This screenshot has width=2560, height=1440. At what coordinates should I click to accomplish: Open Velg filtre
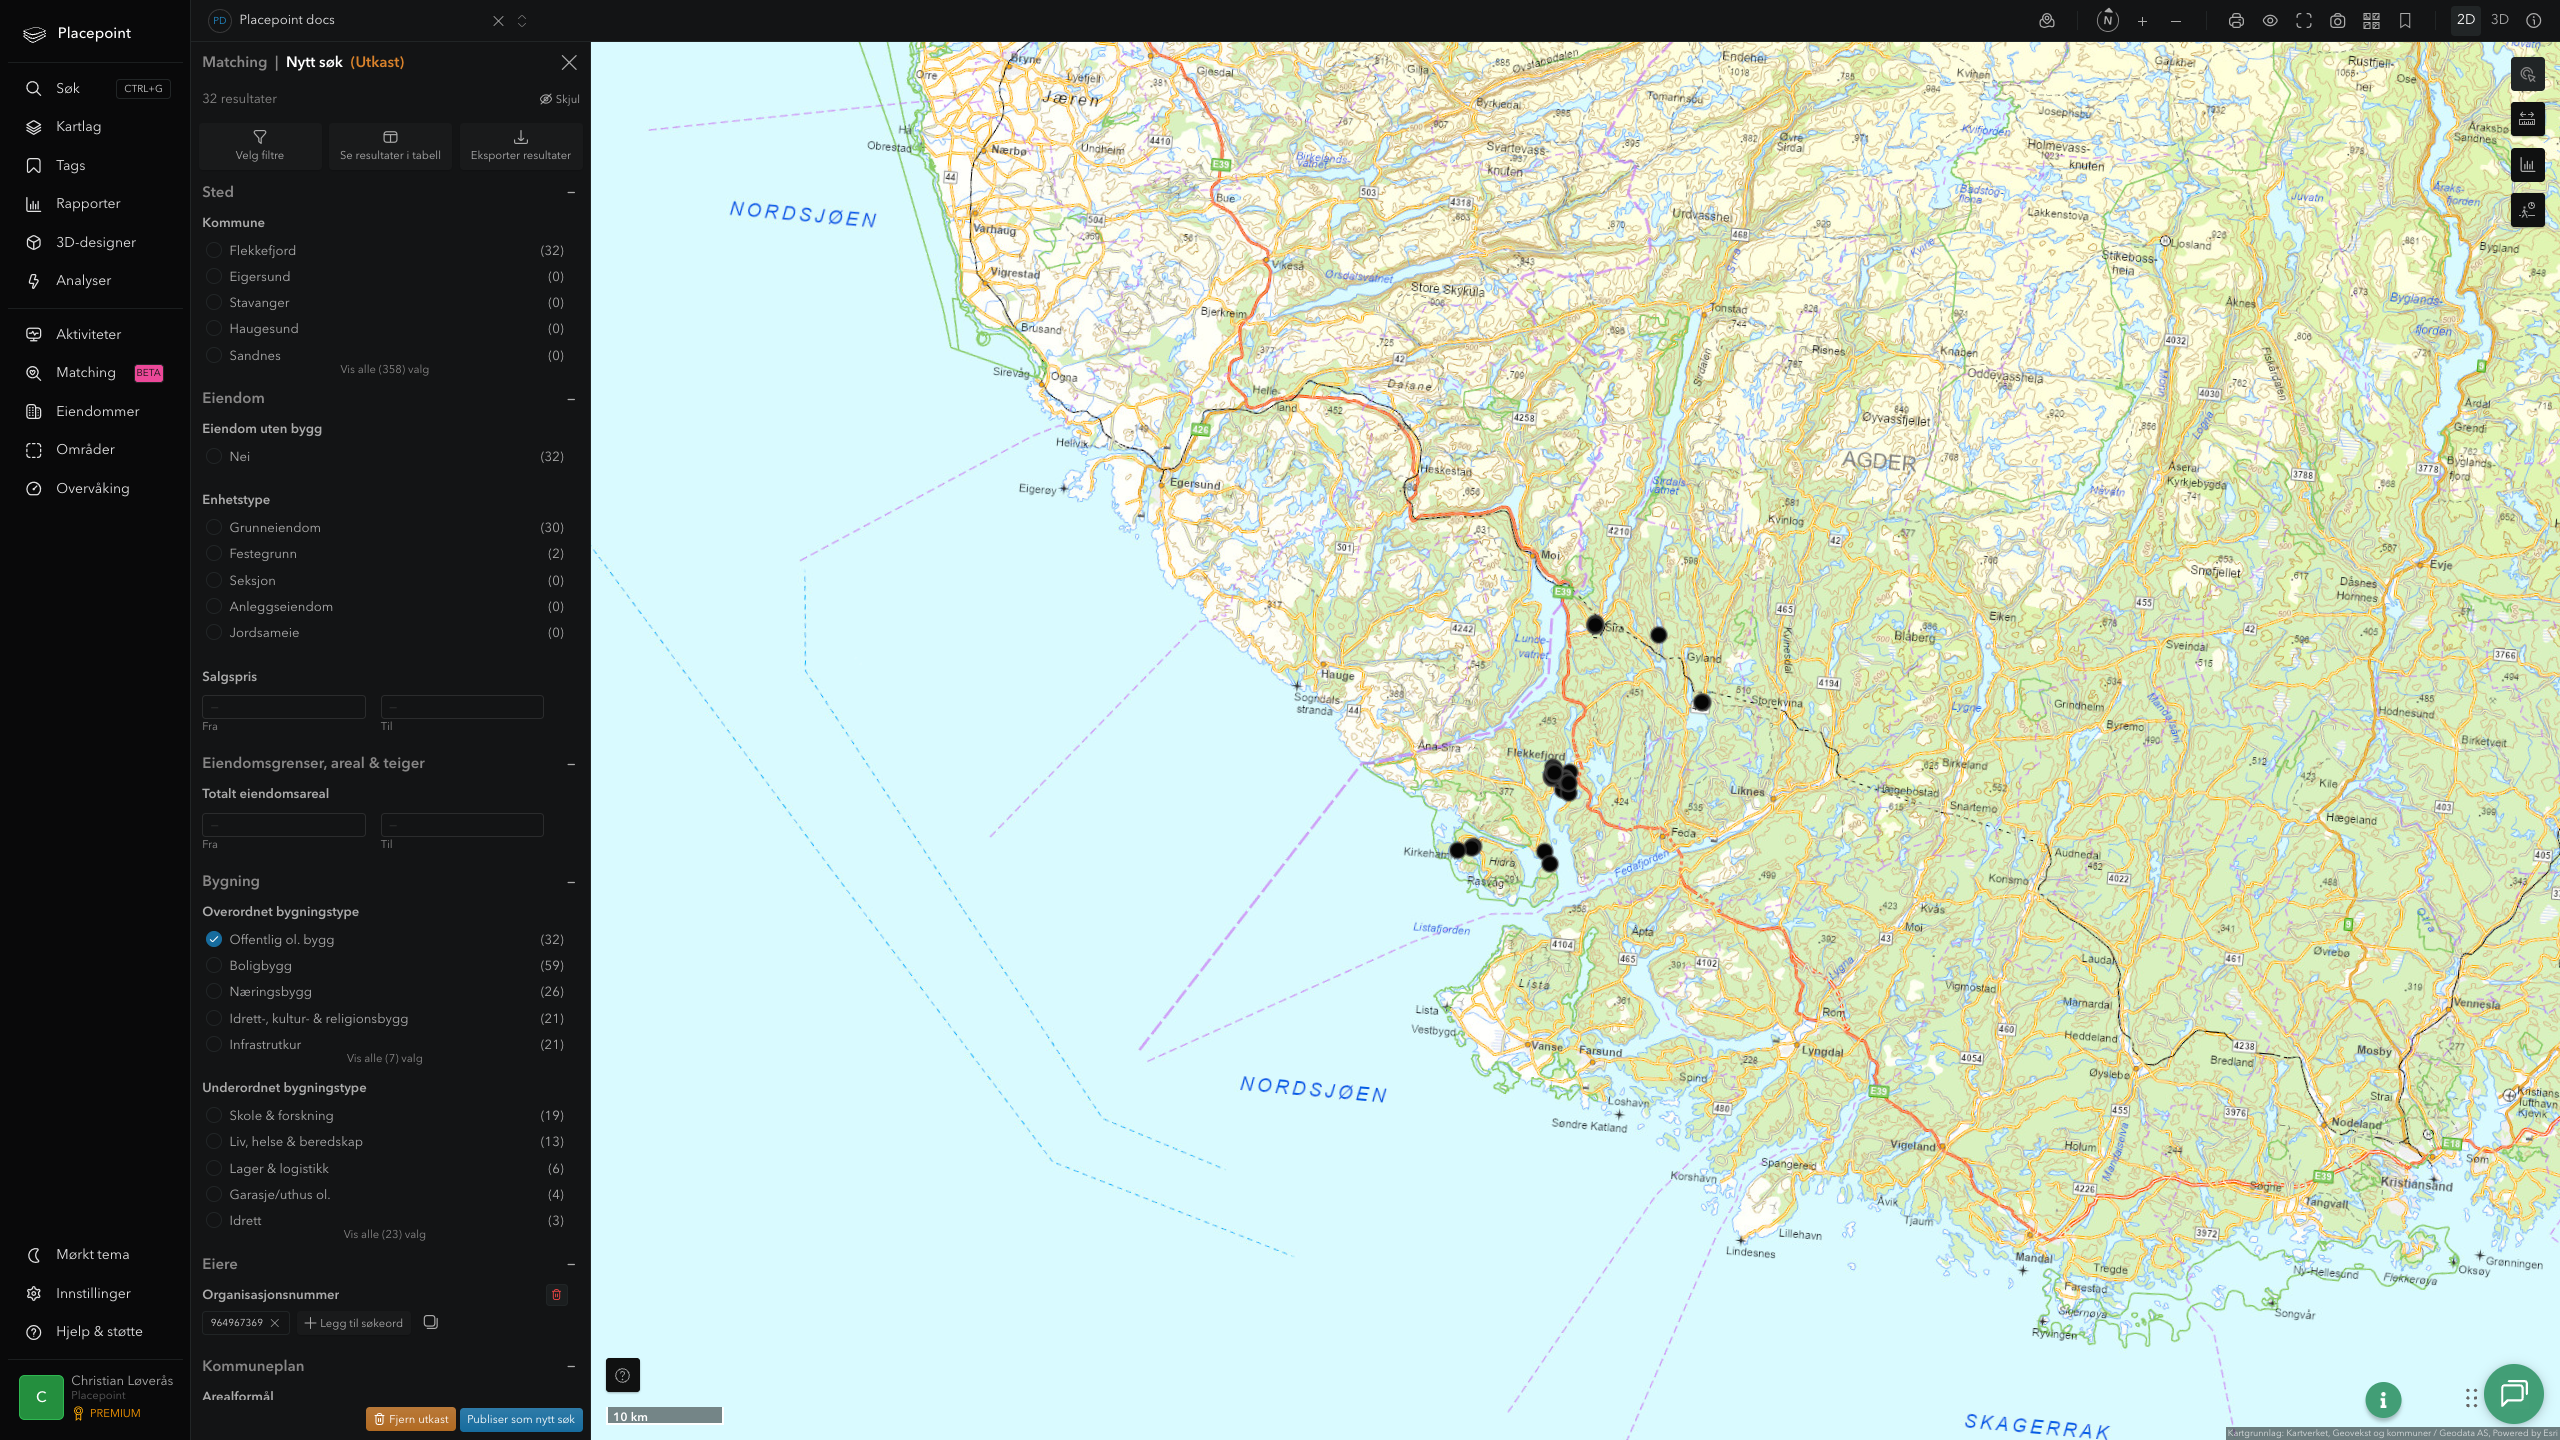coord(260,146)
